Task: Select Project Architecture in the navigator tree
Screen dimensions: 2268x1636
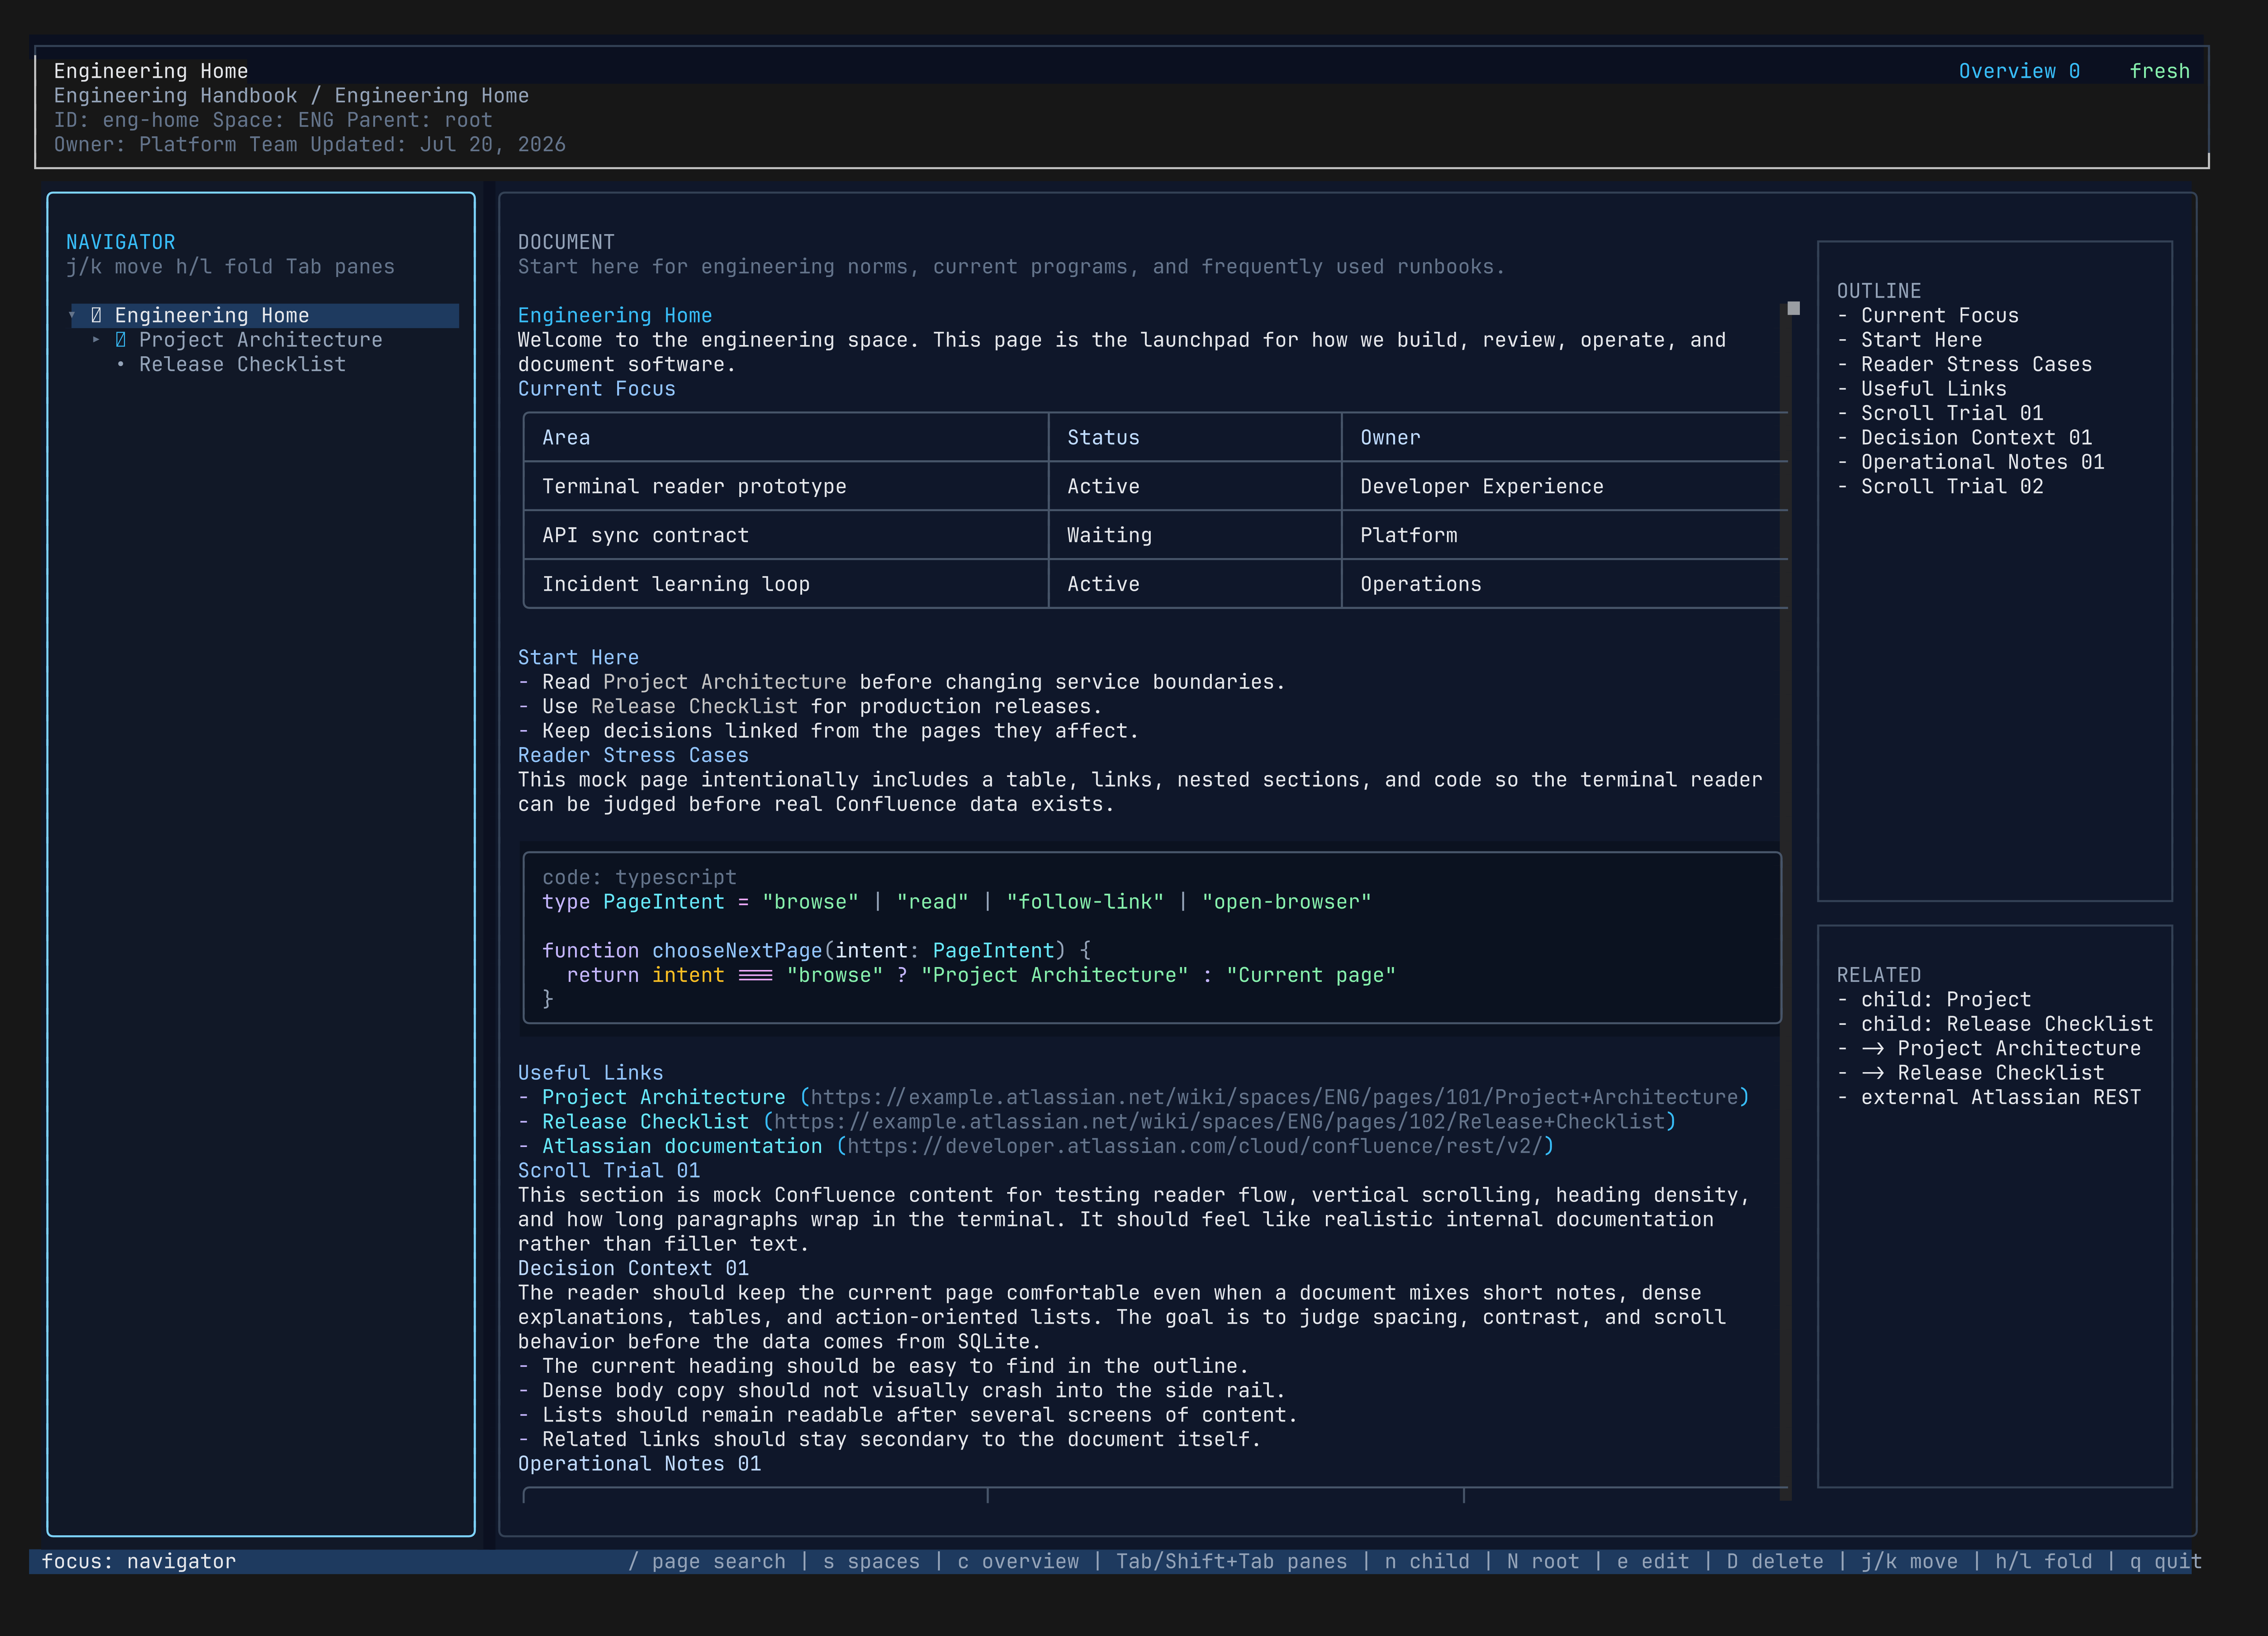Action: coord(261,340)
